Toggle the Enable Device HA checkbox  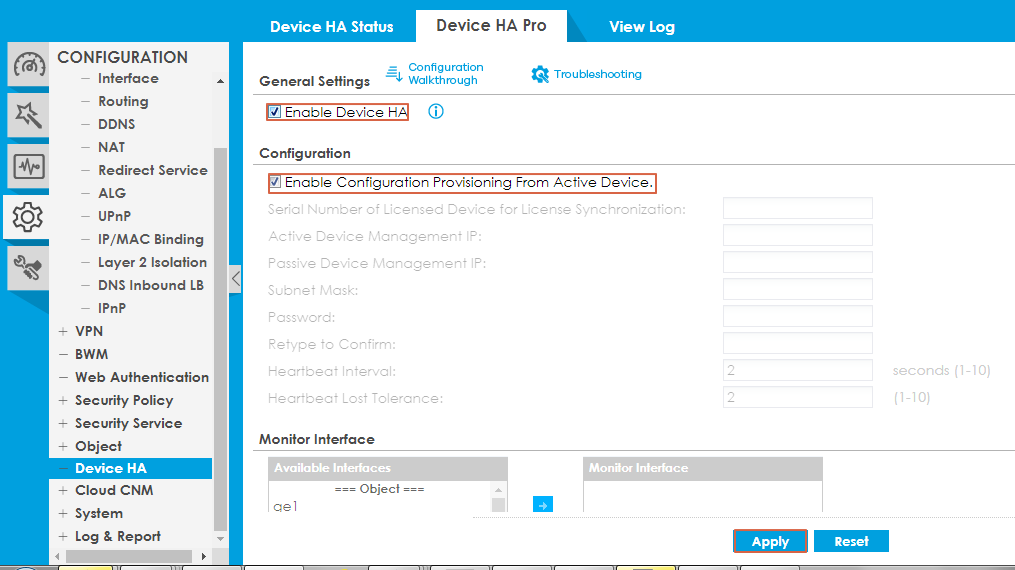[275, 112]
